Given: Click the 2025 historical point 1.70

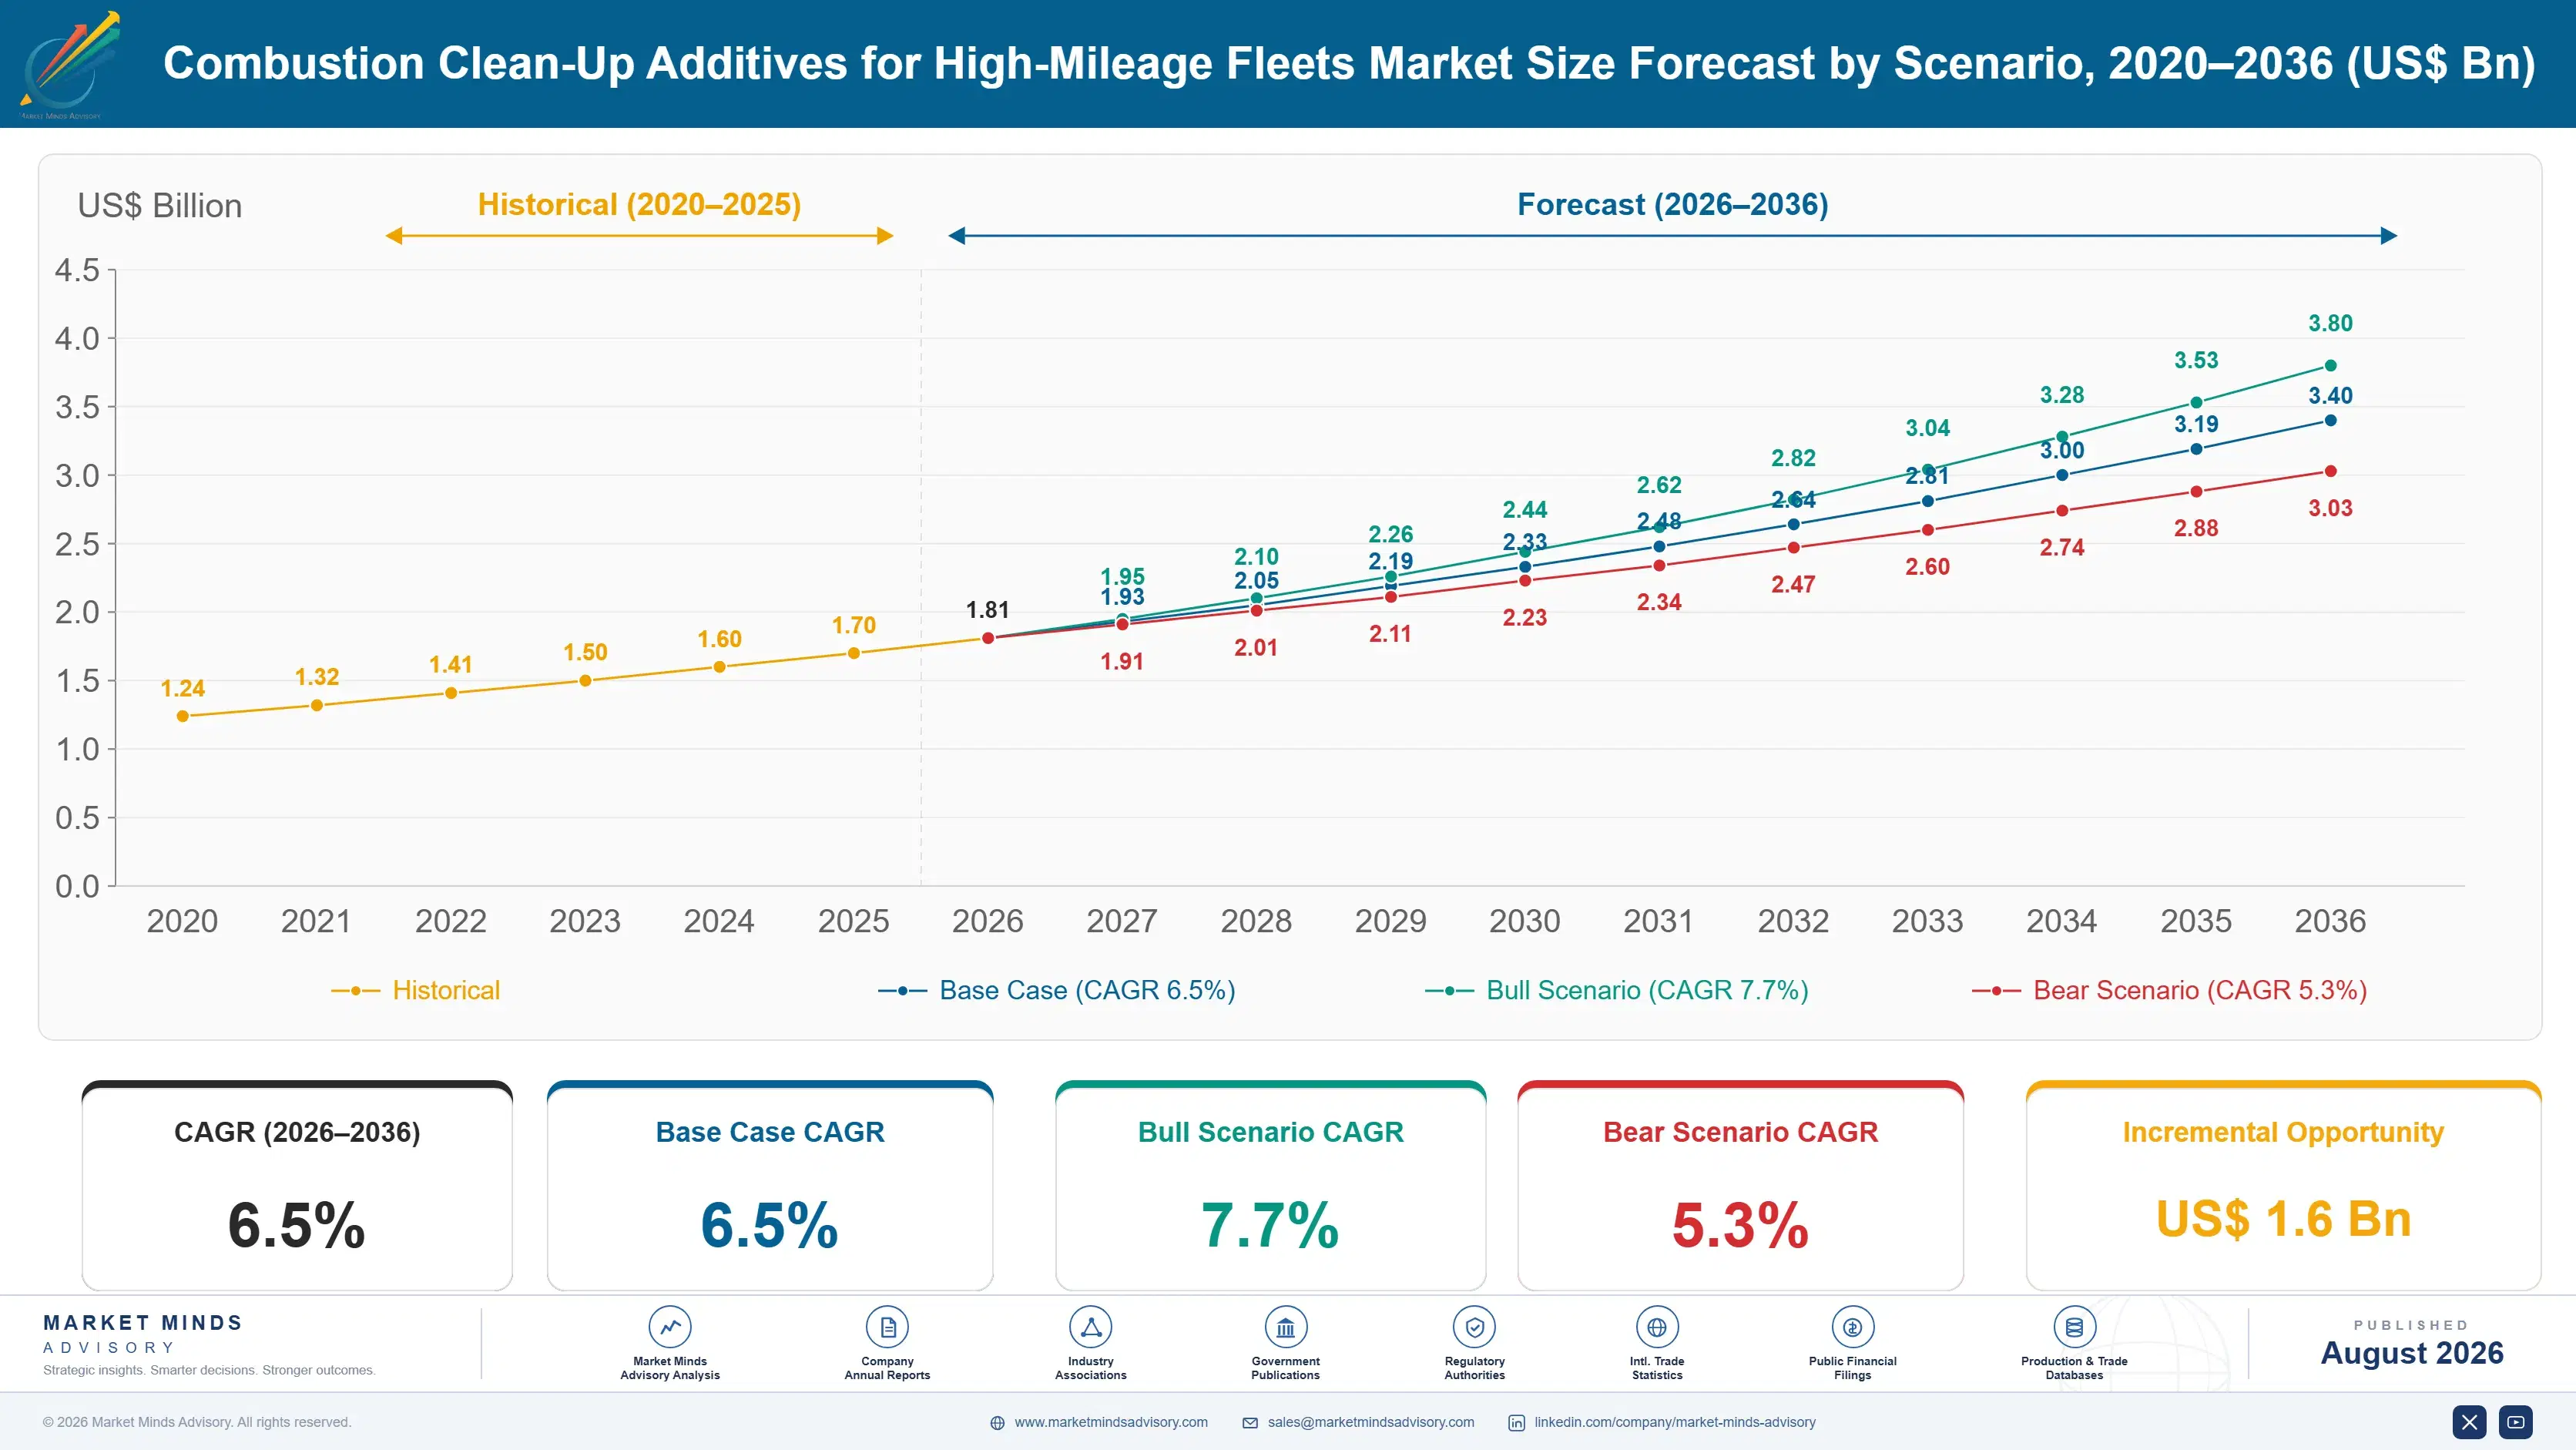Looking at the screenshot, I should [x=854, y=653].
